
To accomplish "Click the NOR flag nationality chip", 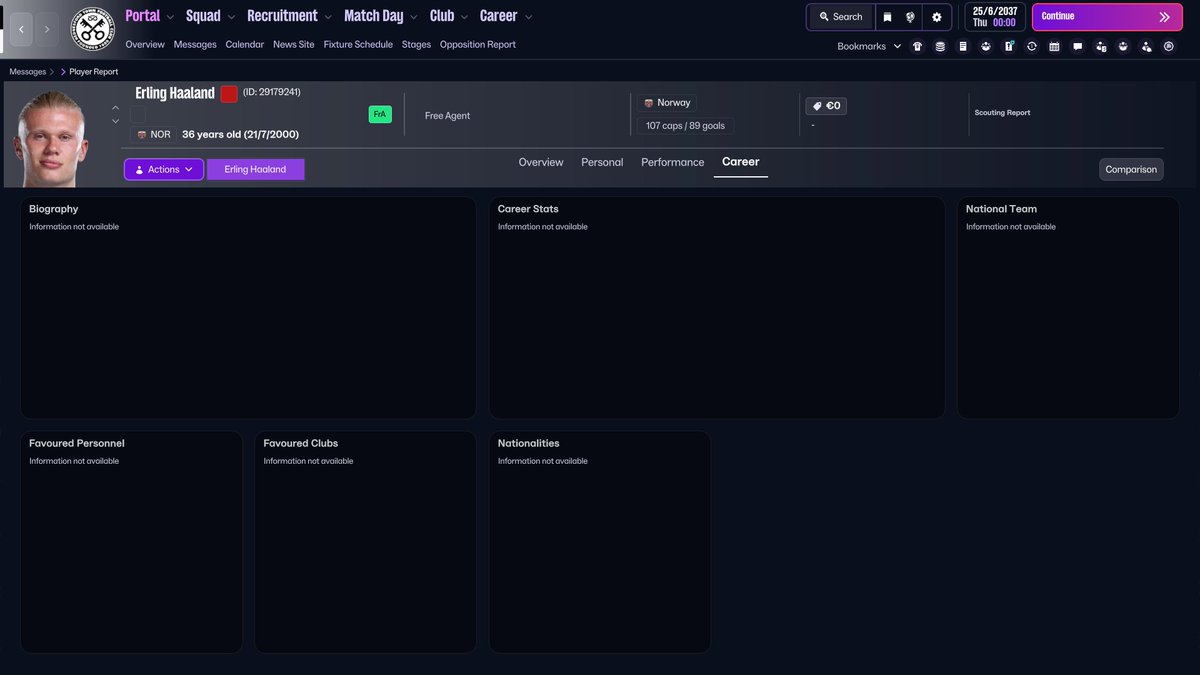I will (152, 134).
